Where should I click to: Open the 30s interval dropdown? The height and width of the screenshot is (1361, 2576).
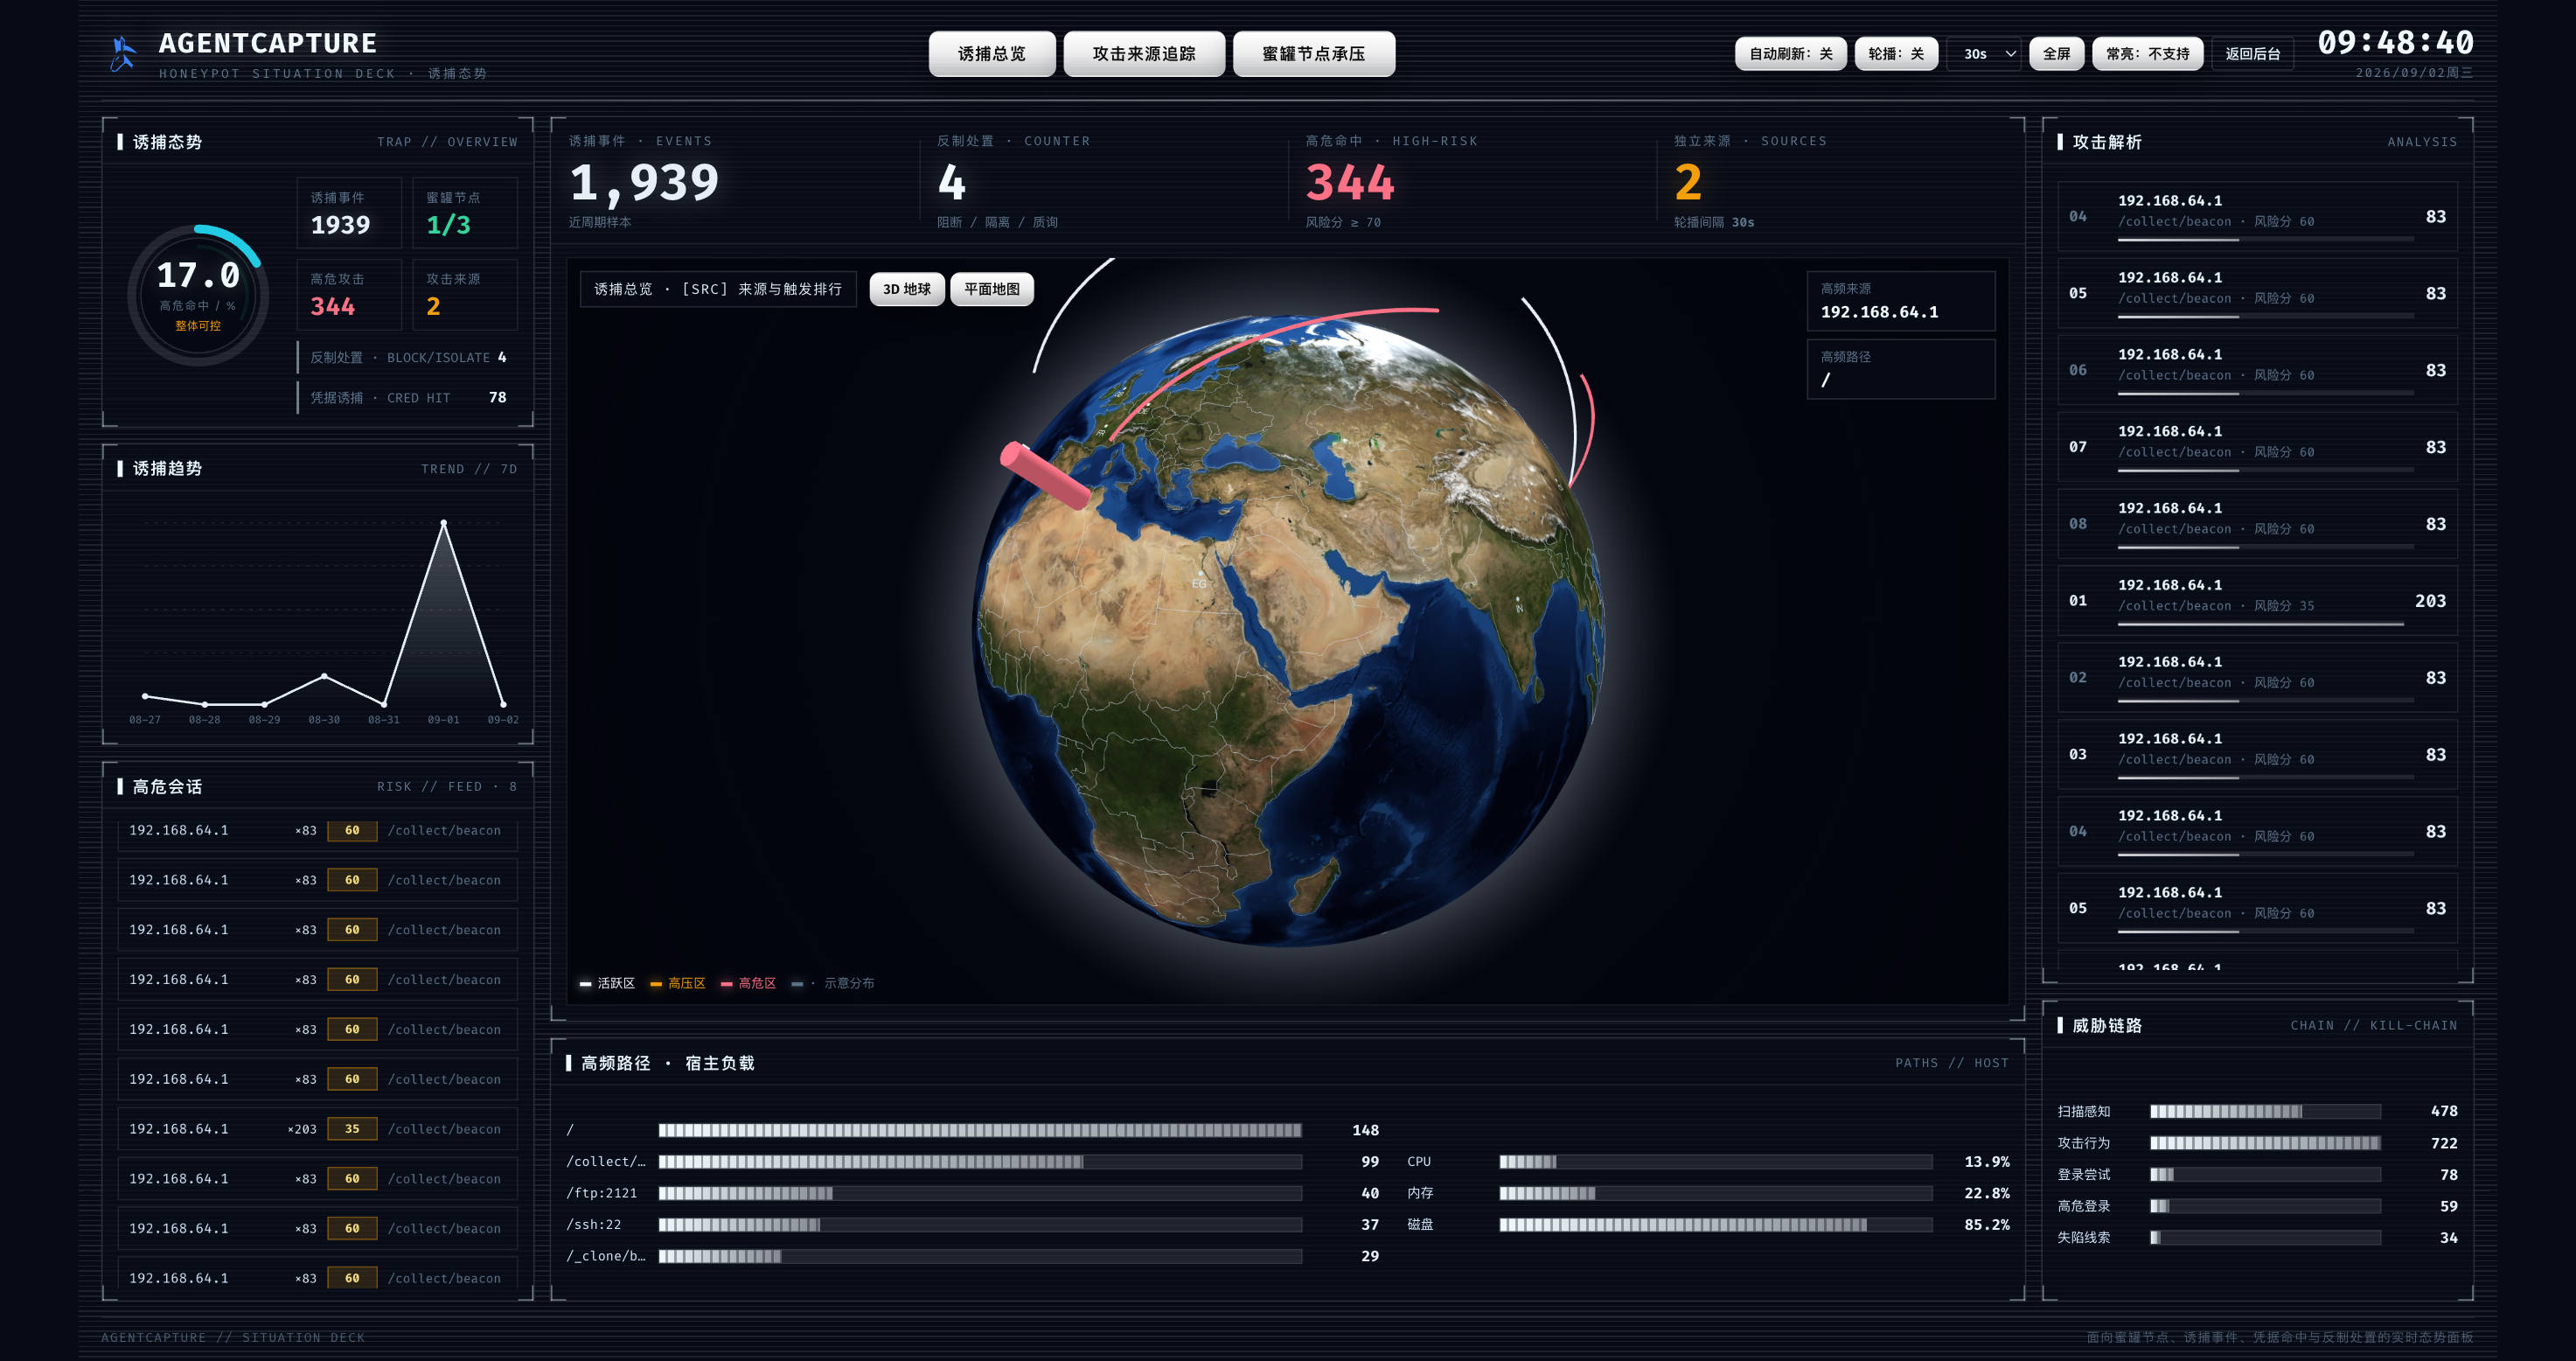1984,54
